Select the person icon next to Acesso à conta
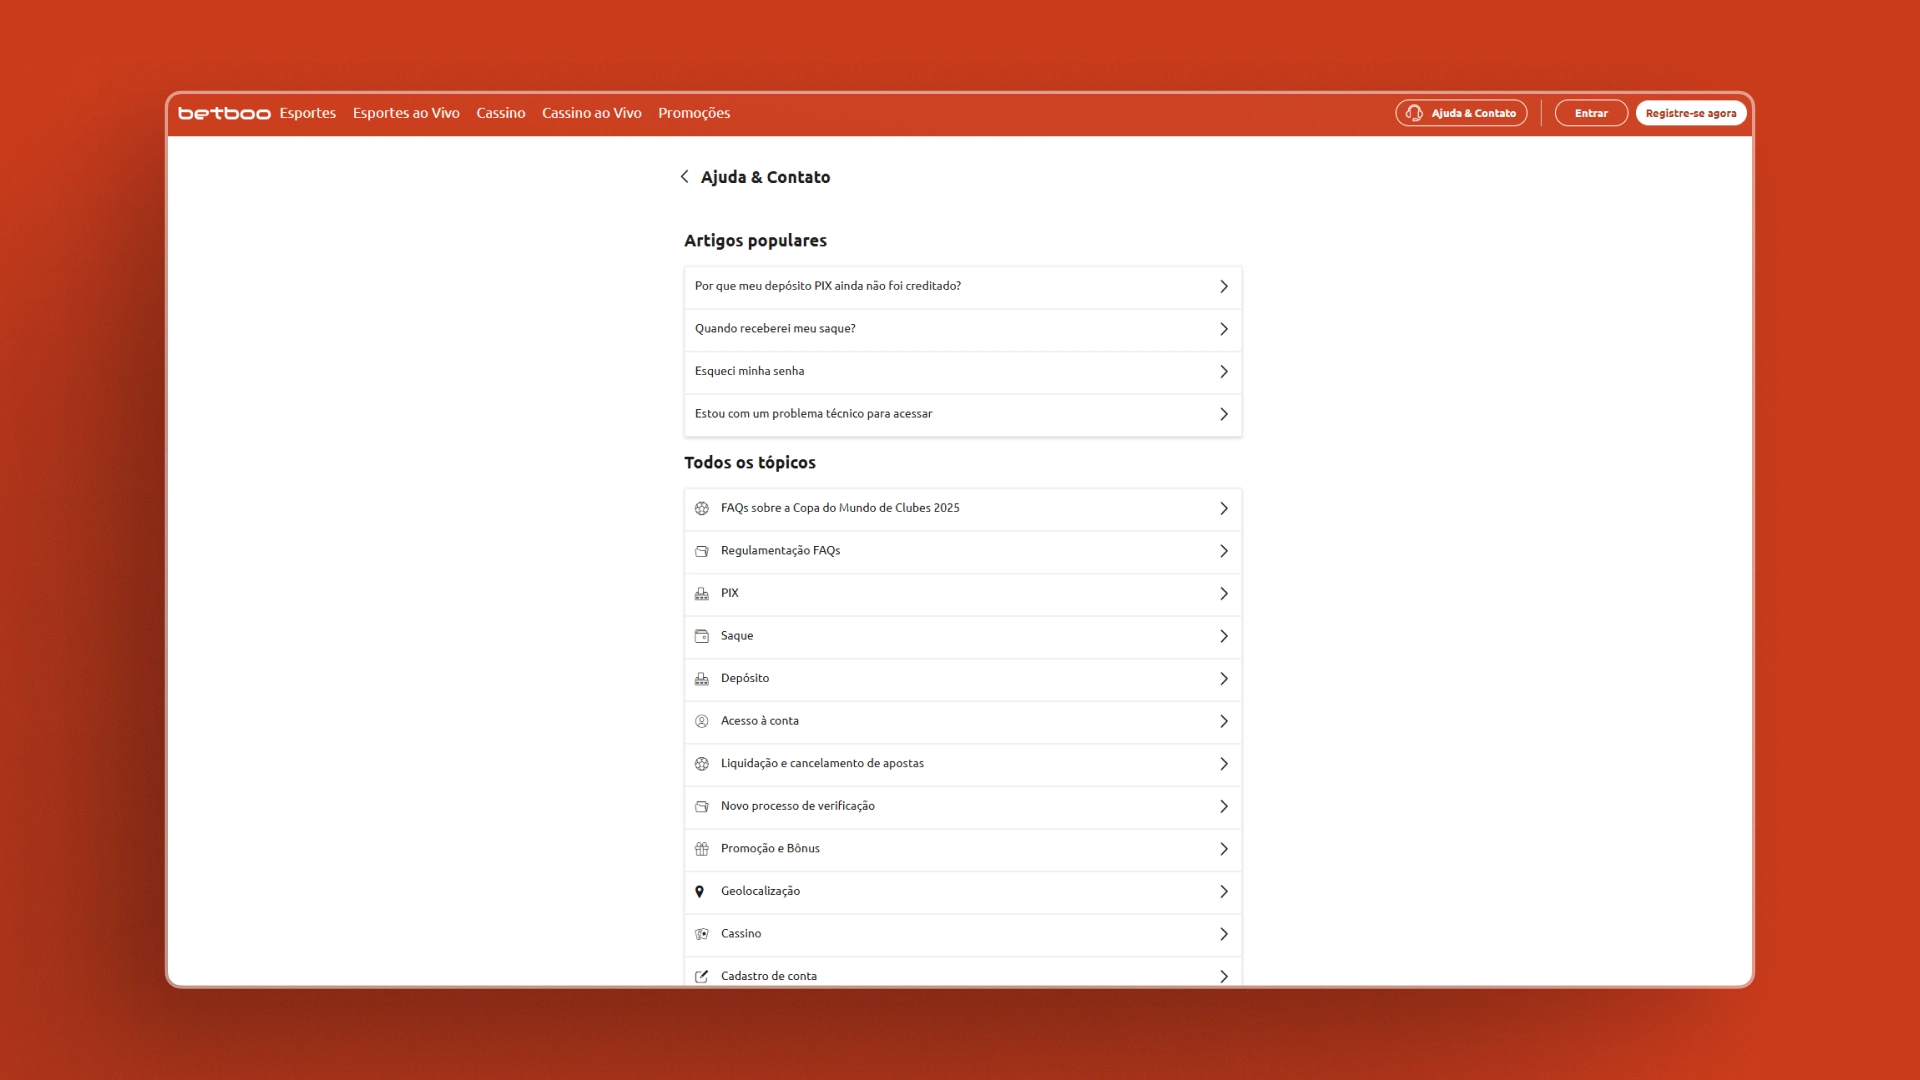The image size is (1920, 1080). coord(703,721)
